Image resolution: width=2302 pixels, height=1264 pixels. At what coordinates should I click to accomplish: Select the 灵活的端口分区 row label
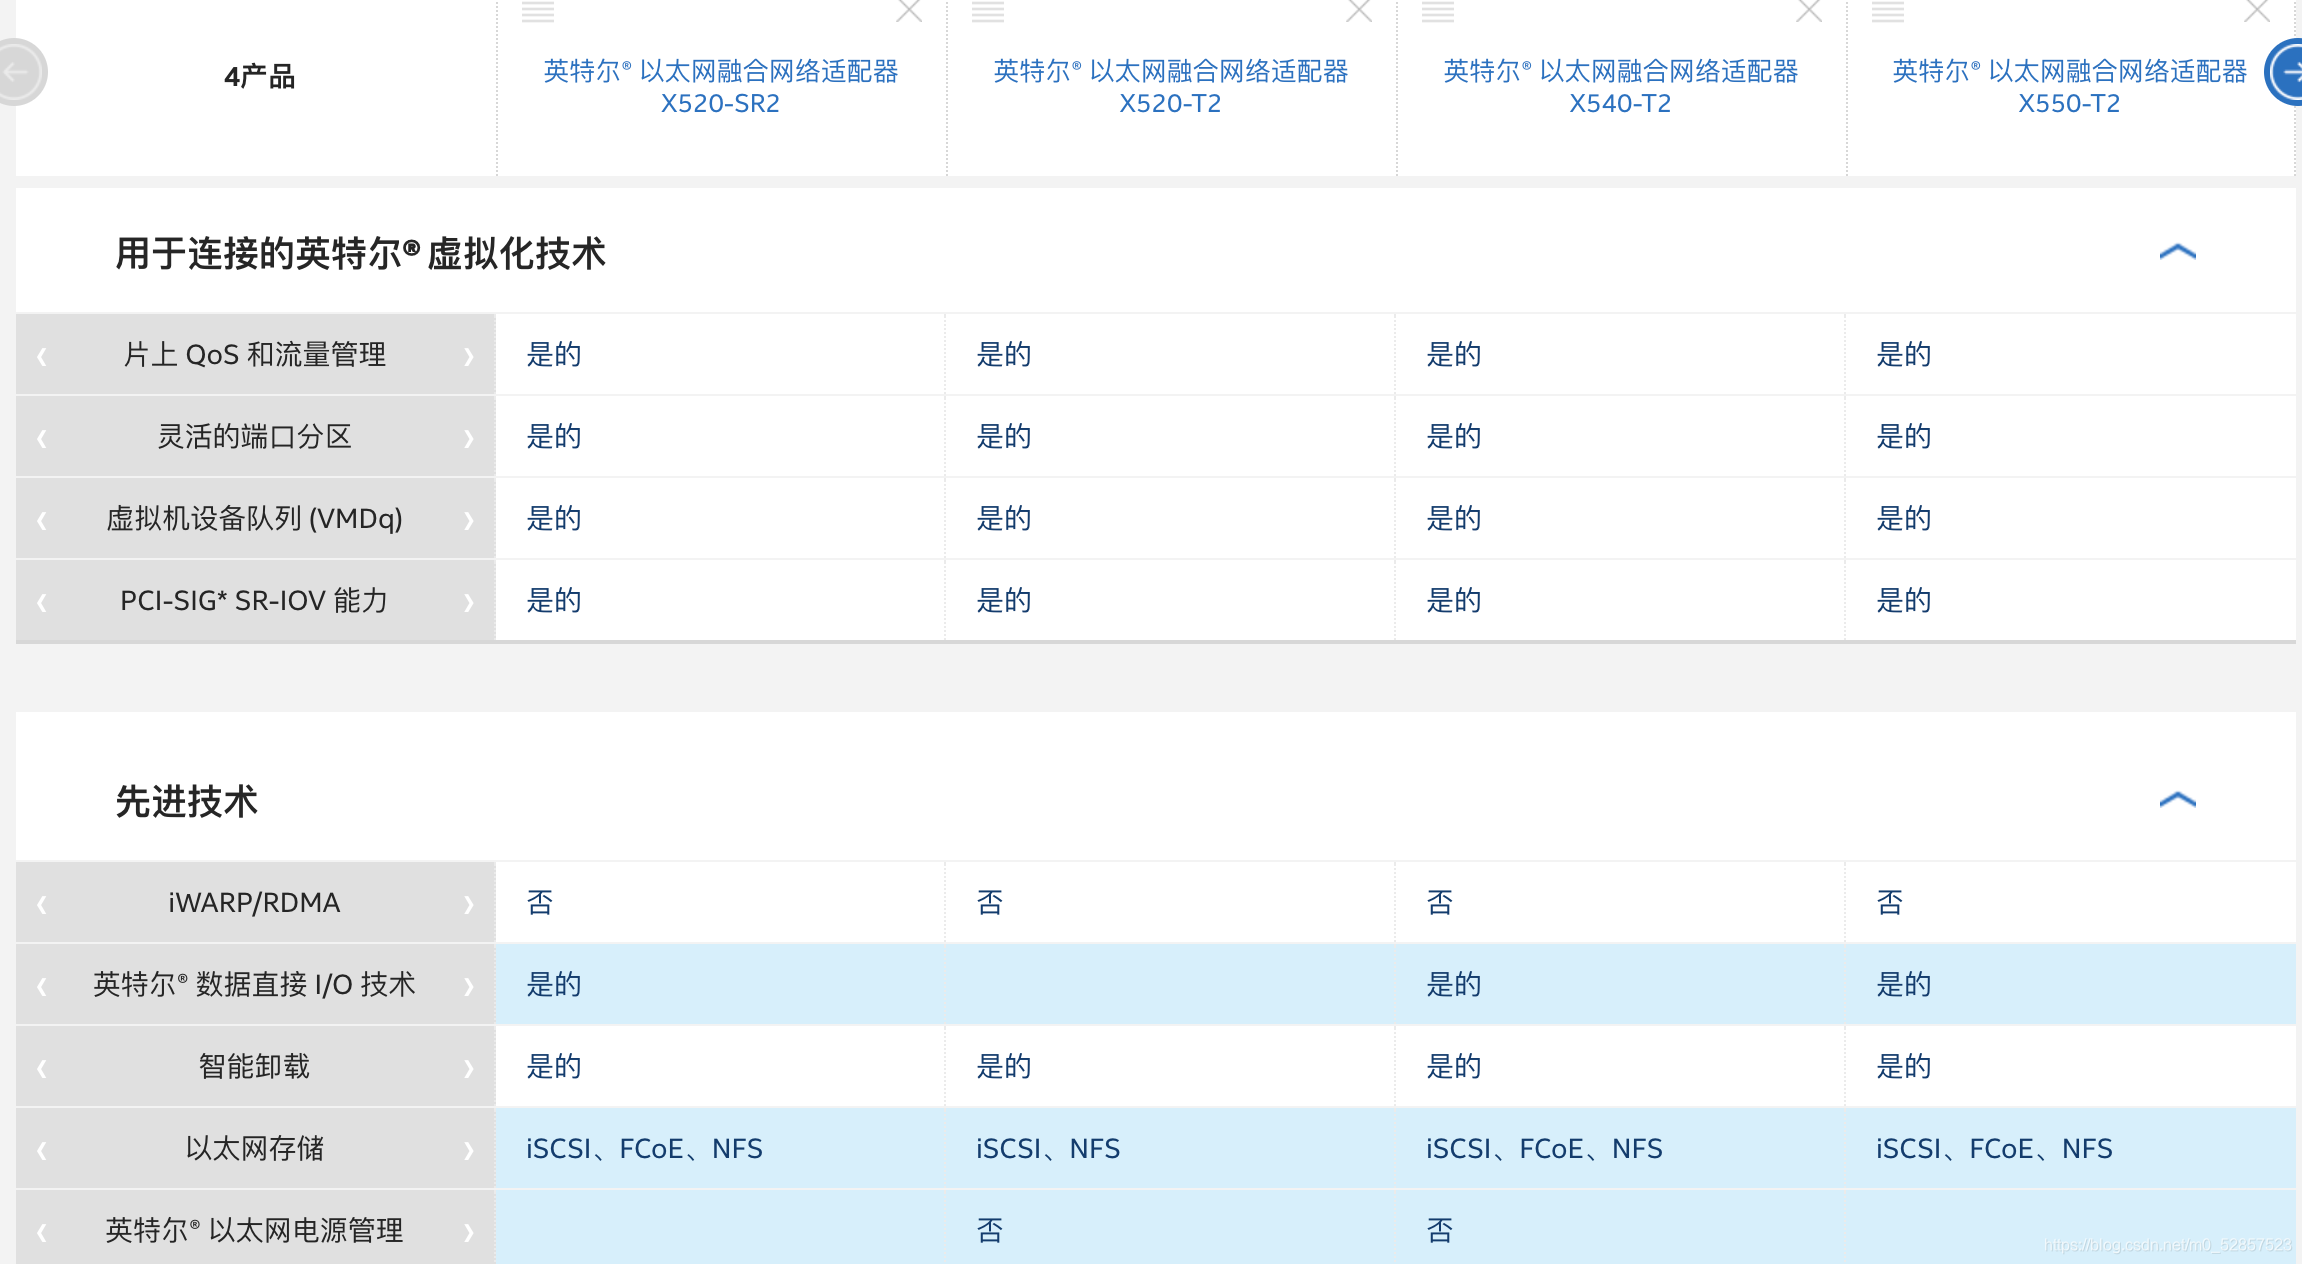click(x=255, y=436)
